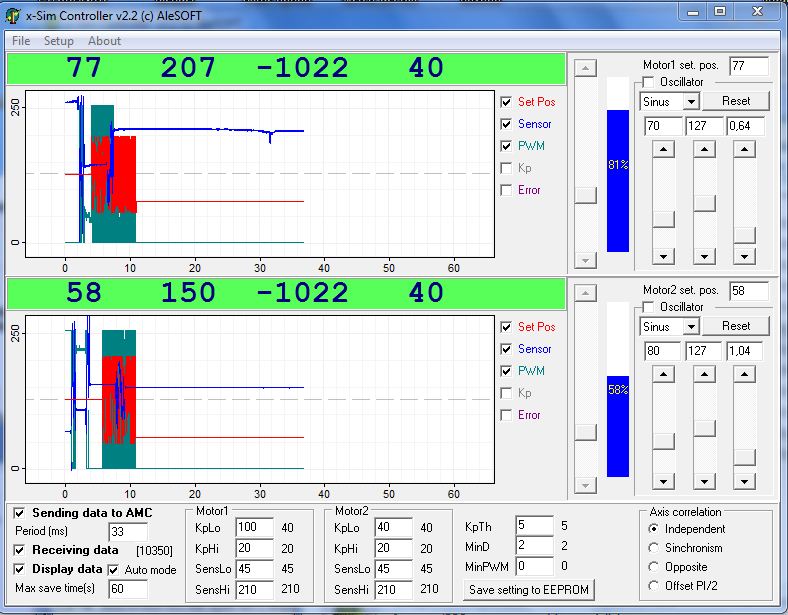Click down arrow of Motor2 127 value slider
The height and width of the screenshot is (615, 788).
click(704, 482)
